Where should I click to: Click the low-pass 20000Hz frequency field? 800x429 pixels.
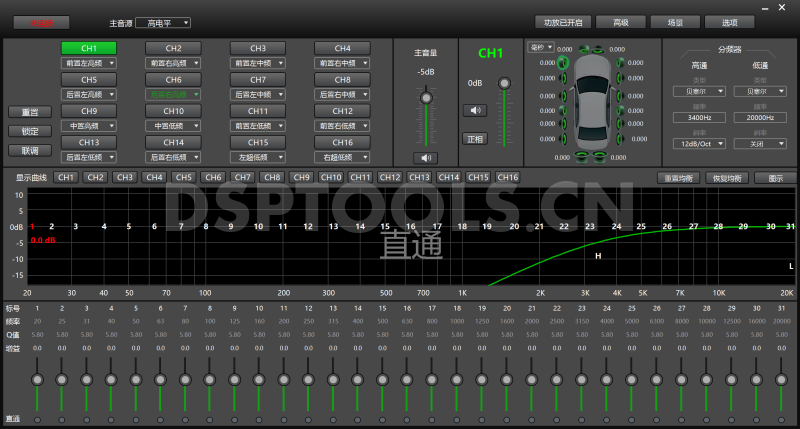(x=760, y=117)
